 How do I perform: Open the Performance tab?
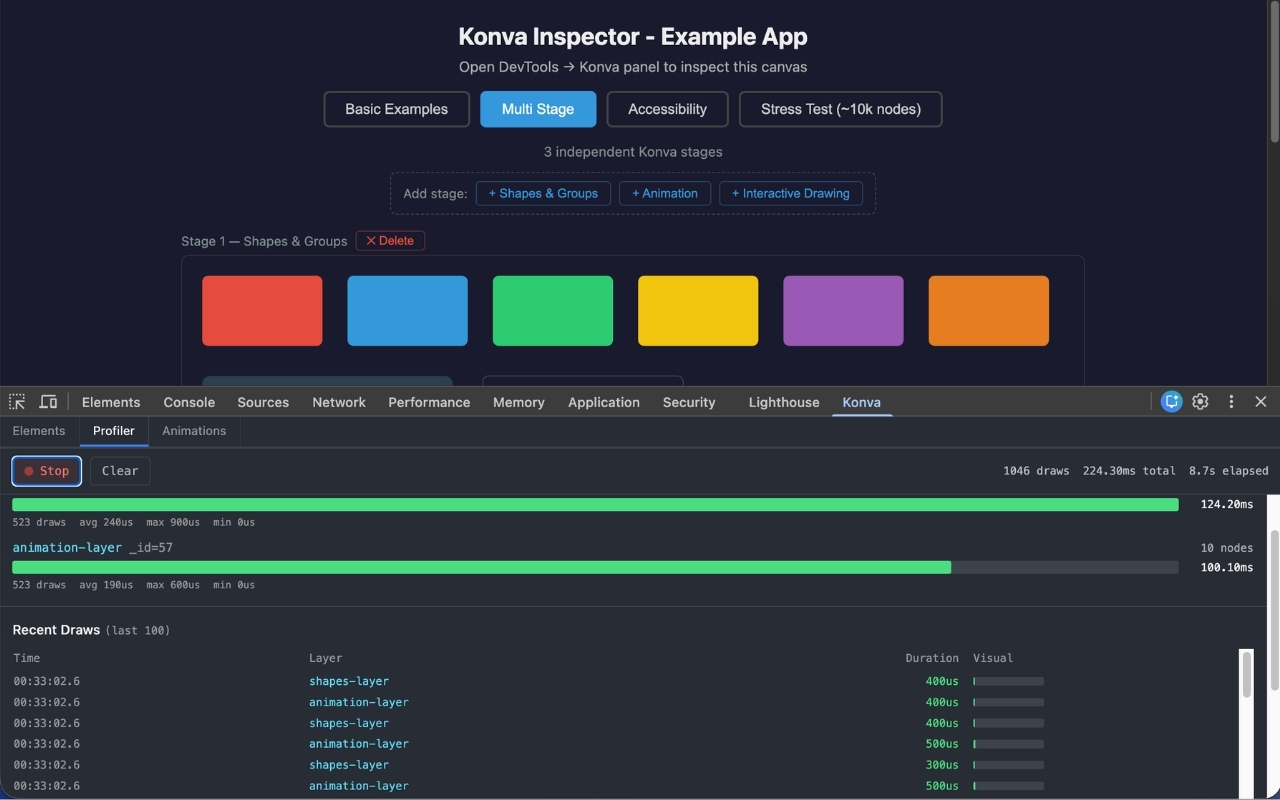point(429,402)
